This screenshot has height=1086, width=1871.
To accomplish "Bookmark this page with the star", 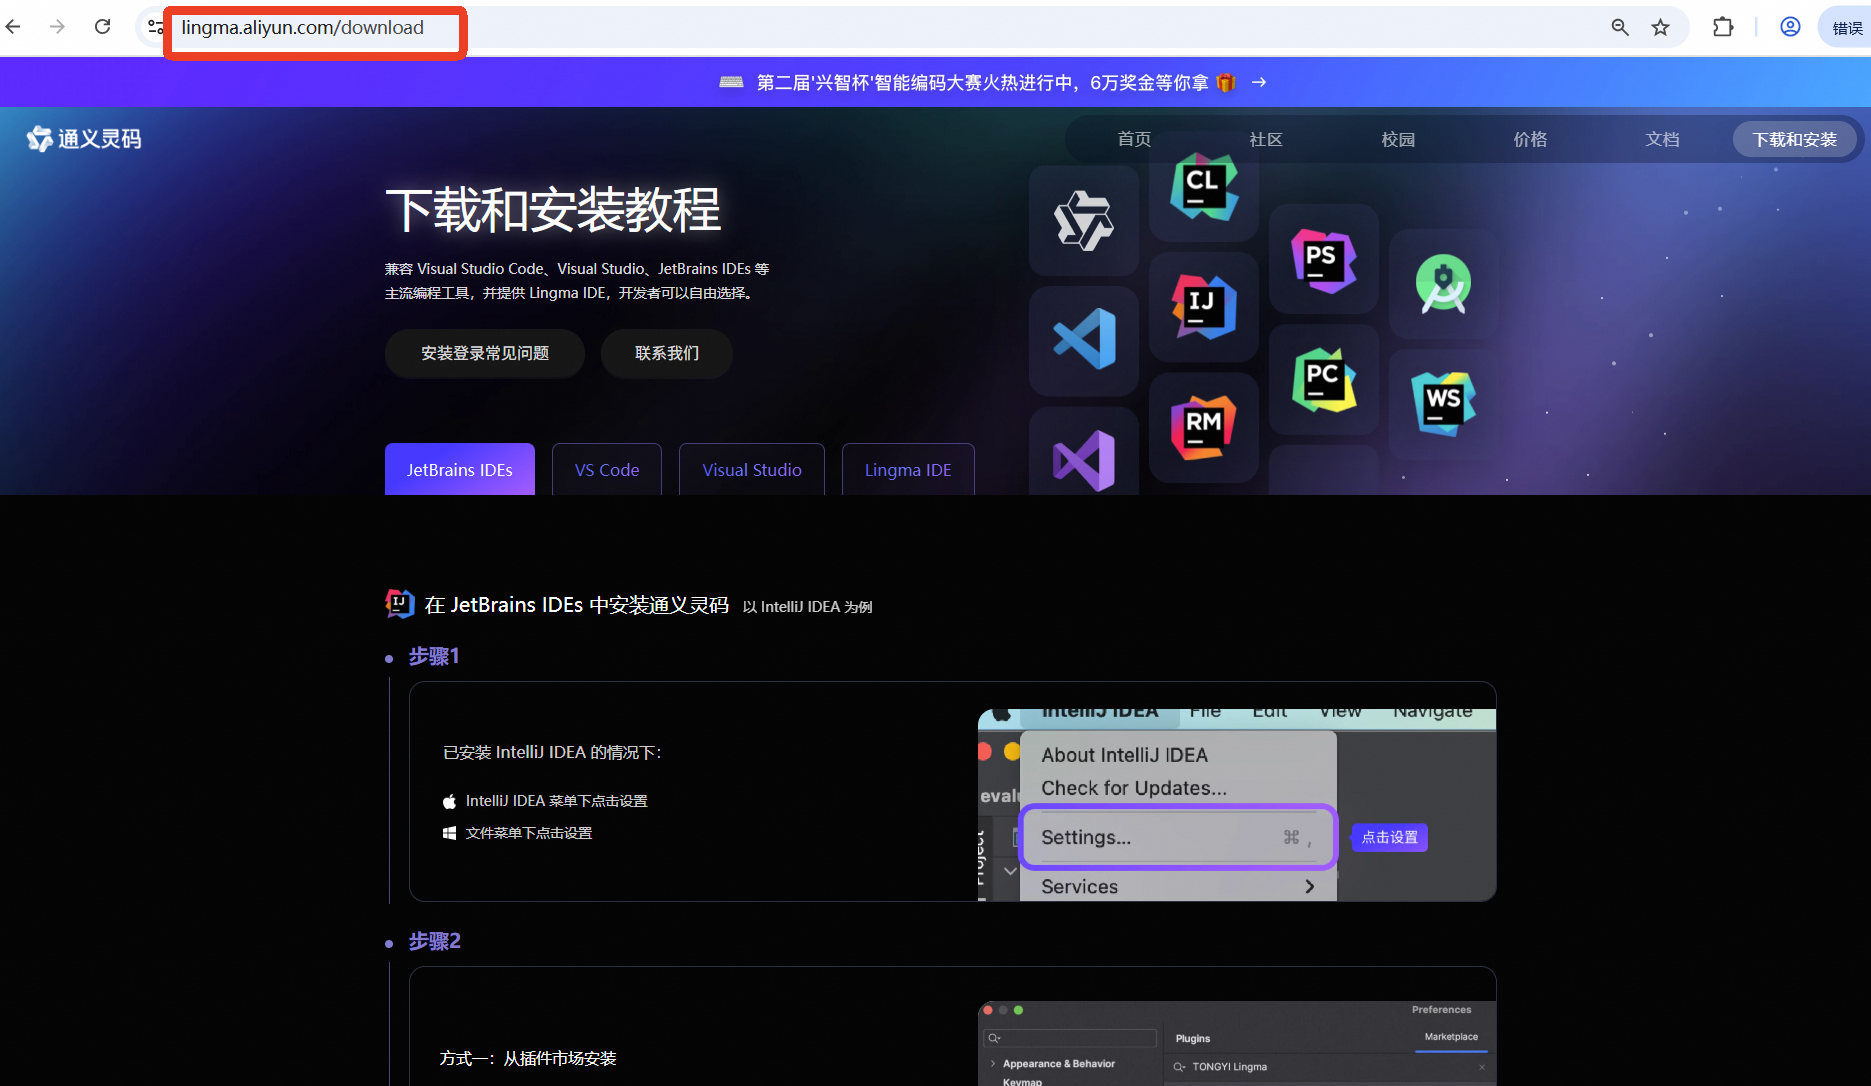I will (1661, 27).
